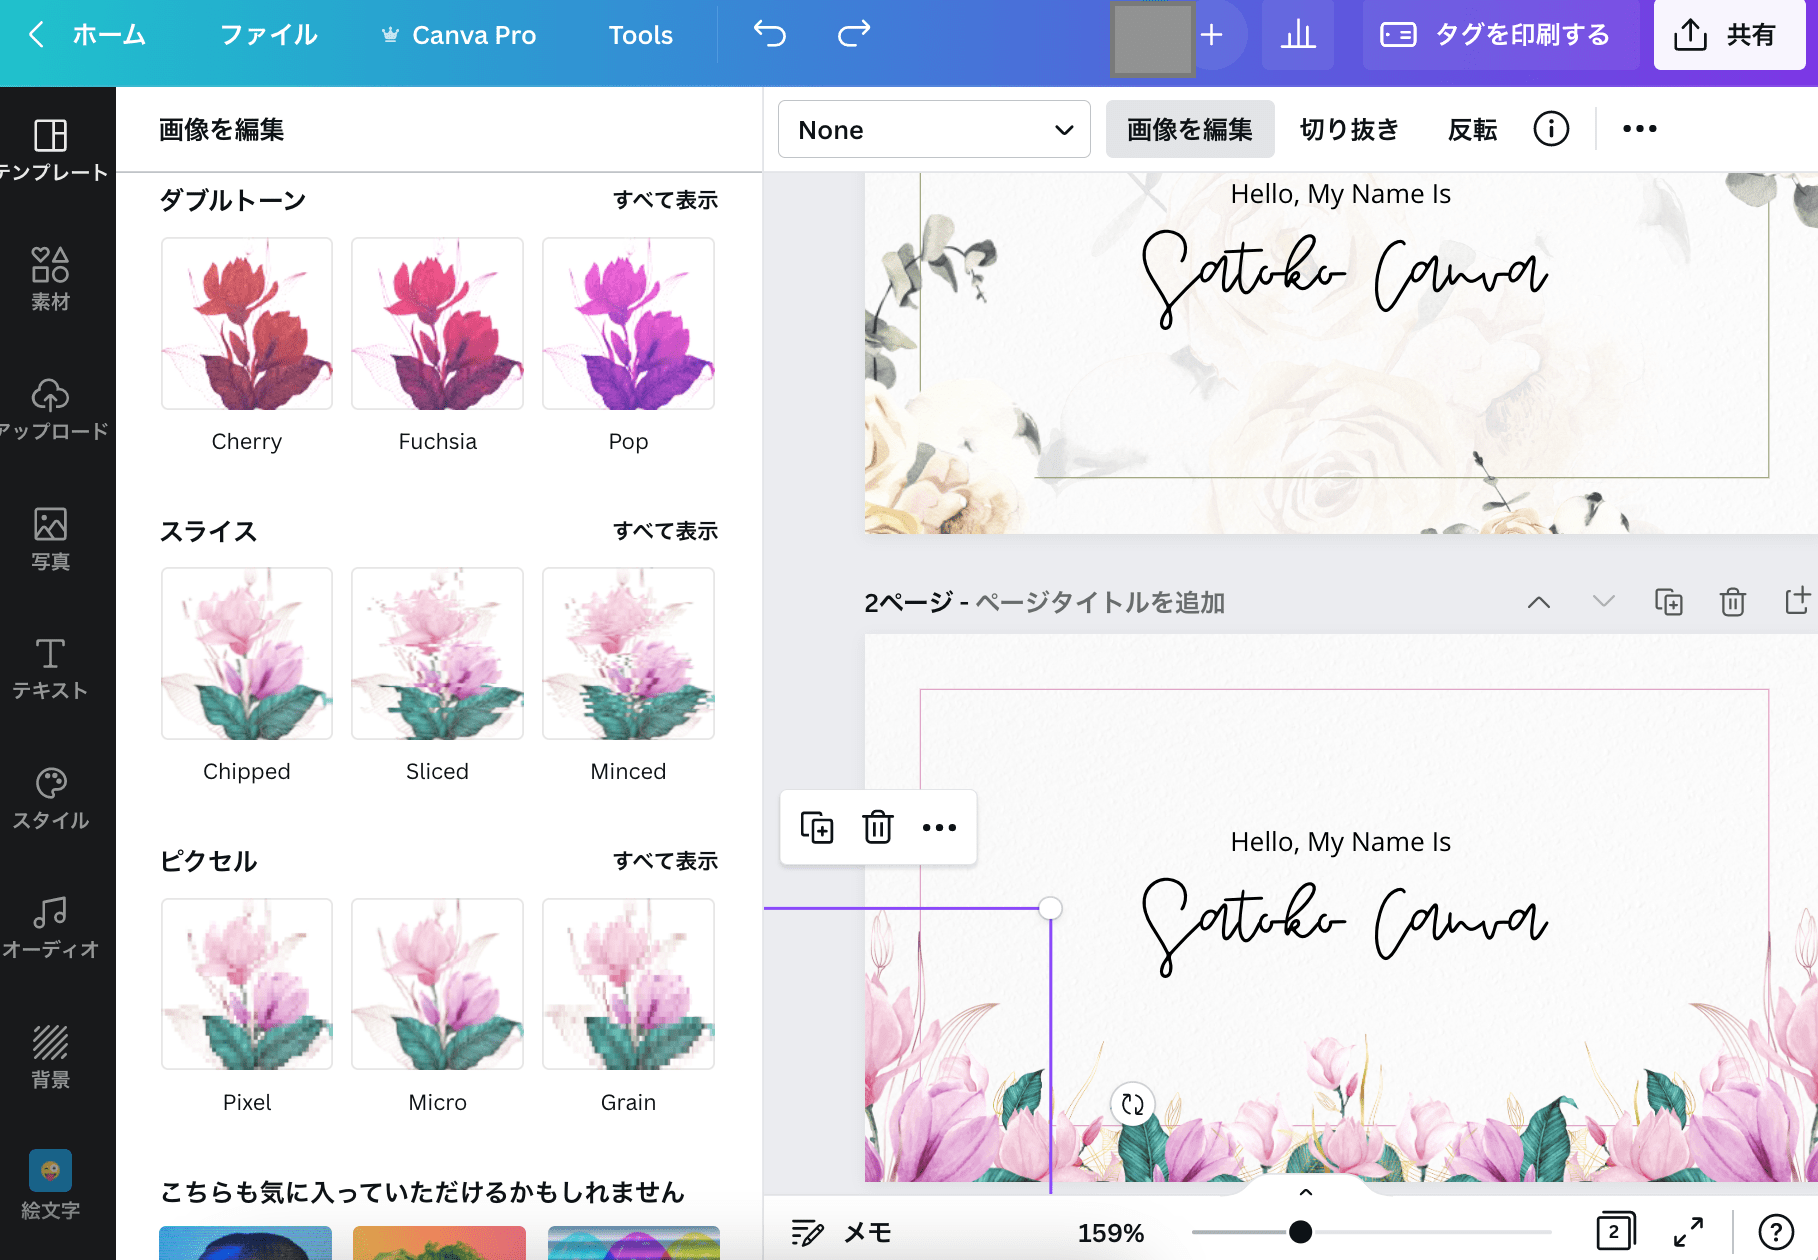Image resolution: width=1818 pixels, height=1260 pixels.
Task: Open the insights chart icon
Action: point(1297,35)
